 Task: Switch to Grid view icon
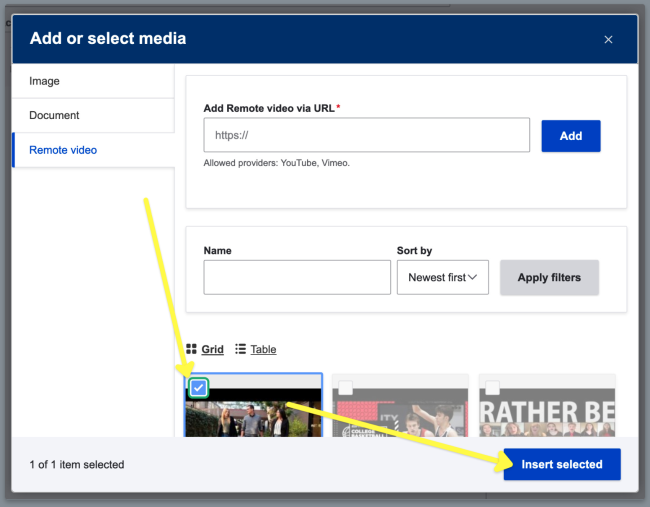(192, 349)
